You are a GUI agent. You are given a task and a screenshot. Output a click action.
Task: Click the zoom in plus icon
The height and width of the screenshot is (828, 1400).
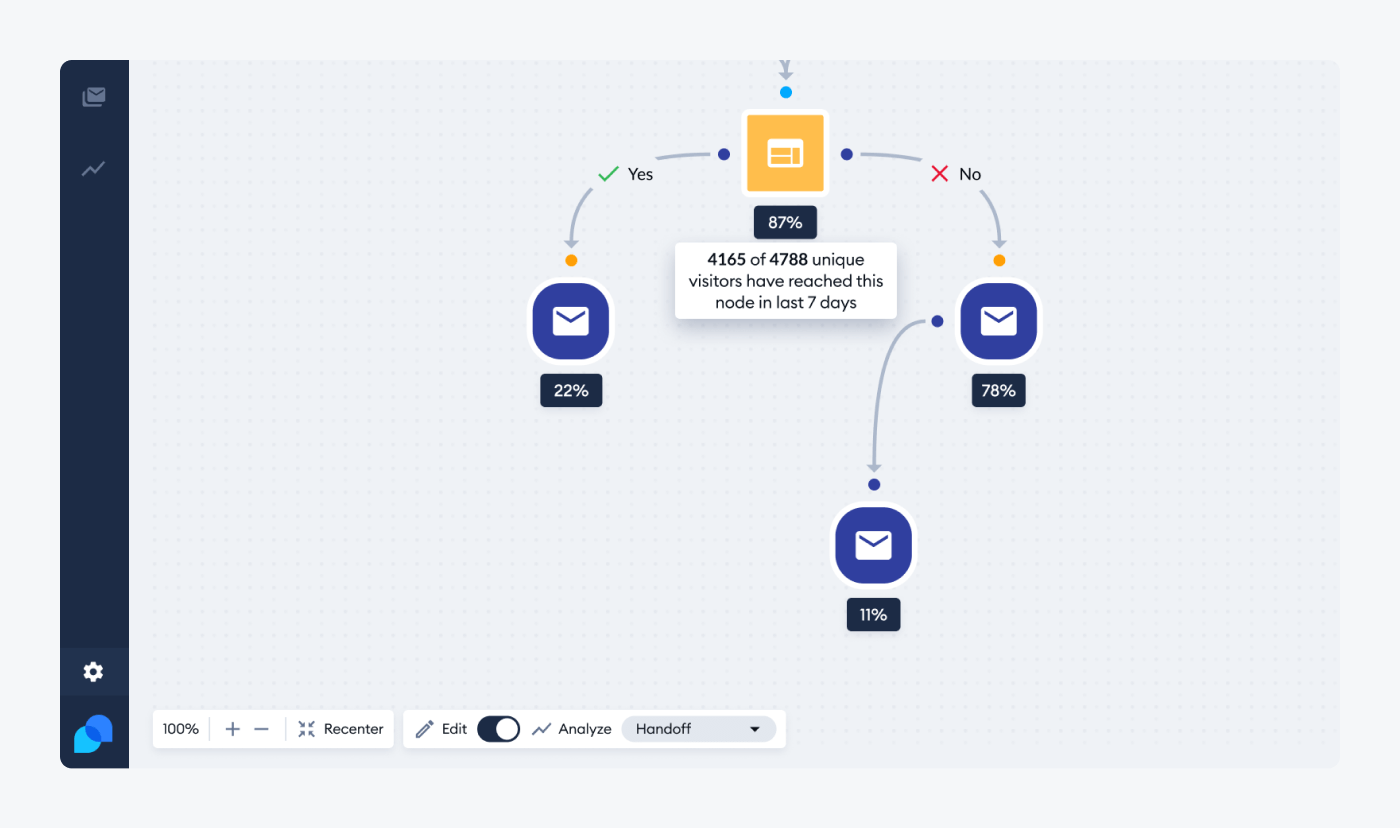coord(233,729)
